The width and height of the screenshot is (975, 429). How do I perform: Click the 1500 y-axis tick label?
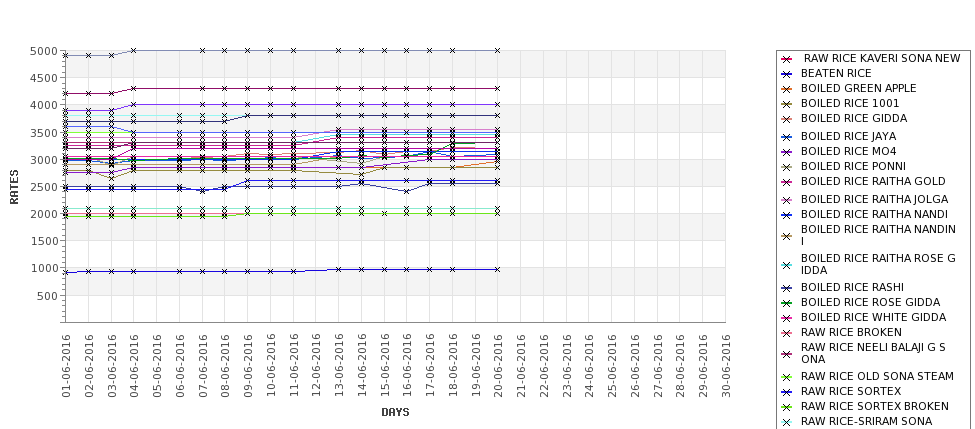tap(44, 241)
